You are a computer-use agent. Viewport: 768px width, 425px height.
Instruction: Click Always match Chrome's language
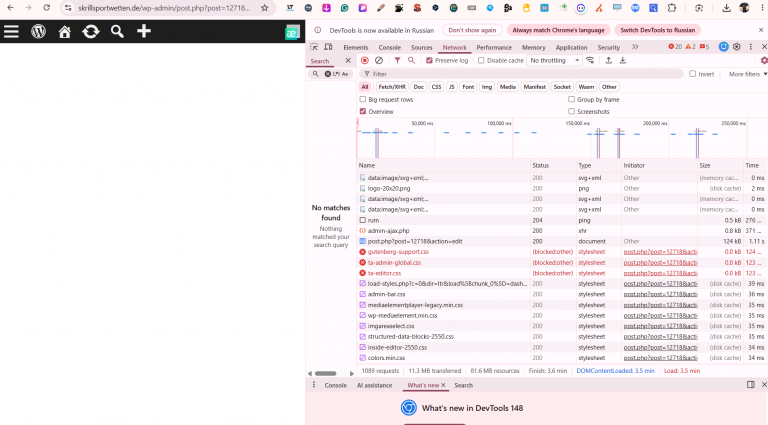pyautogui.click(x=558, y=30)
